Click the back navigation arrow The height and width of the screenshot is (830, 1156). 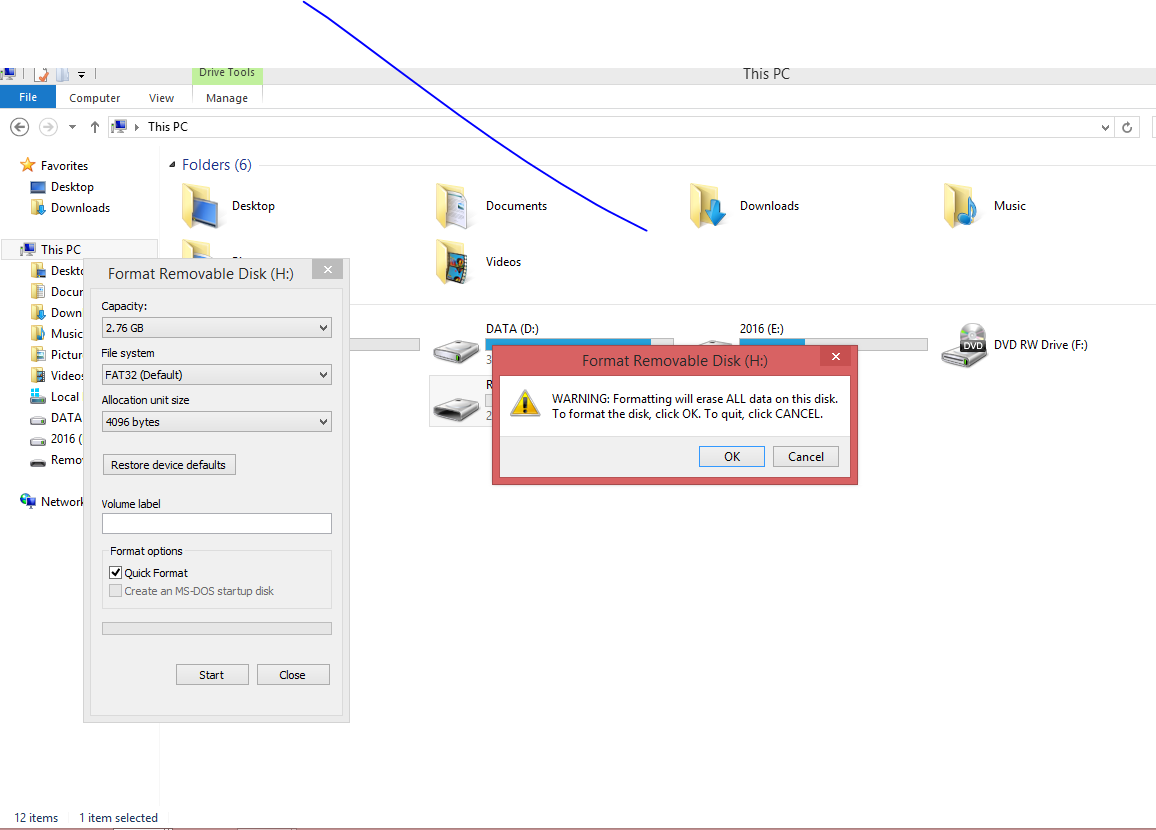(19, 127)
